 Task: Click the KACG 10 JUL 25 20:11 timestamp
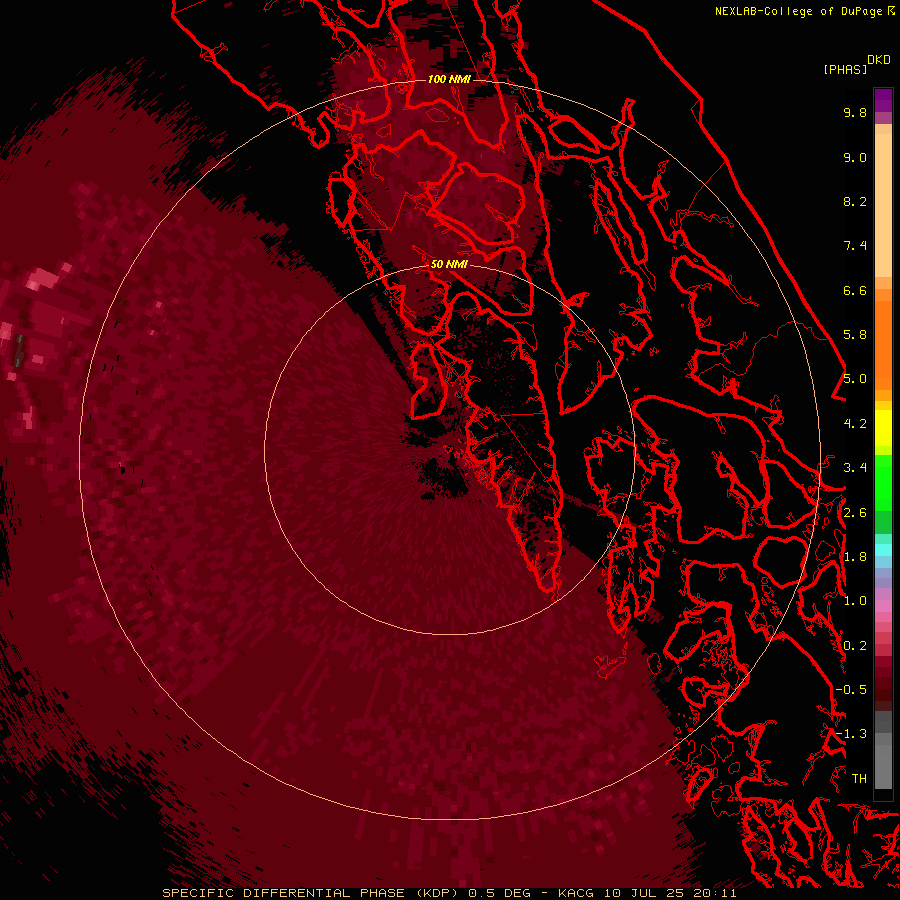(x=647, y=893)
